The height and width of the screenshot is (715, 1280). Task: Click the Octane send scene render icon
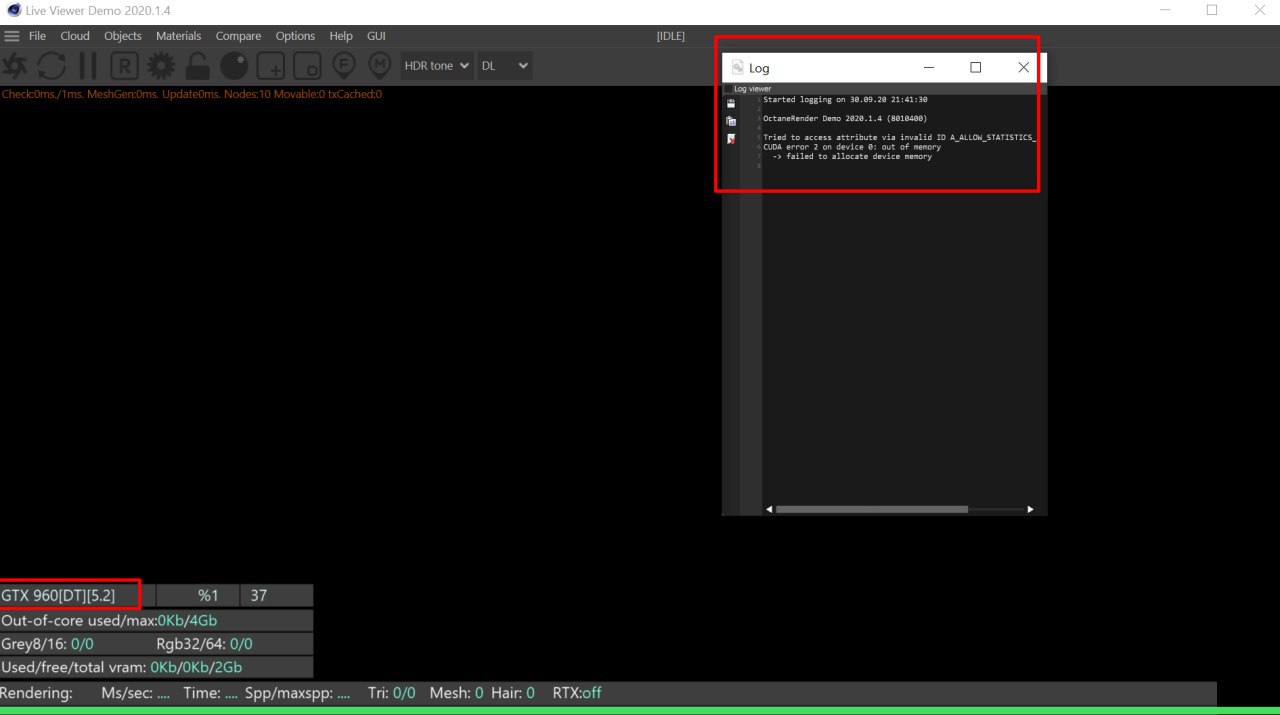pos(15,66)
